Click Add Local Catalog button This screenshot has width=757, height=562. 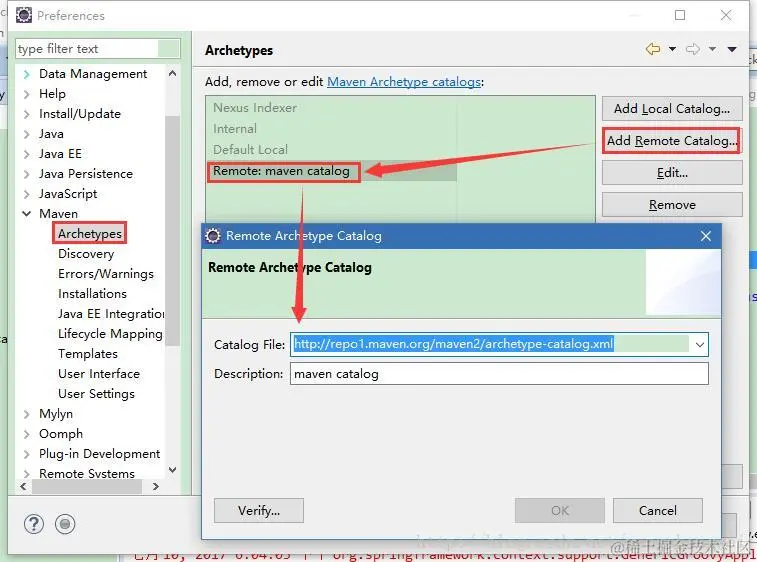pyautogui.click(x=672, y=109)
